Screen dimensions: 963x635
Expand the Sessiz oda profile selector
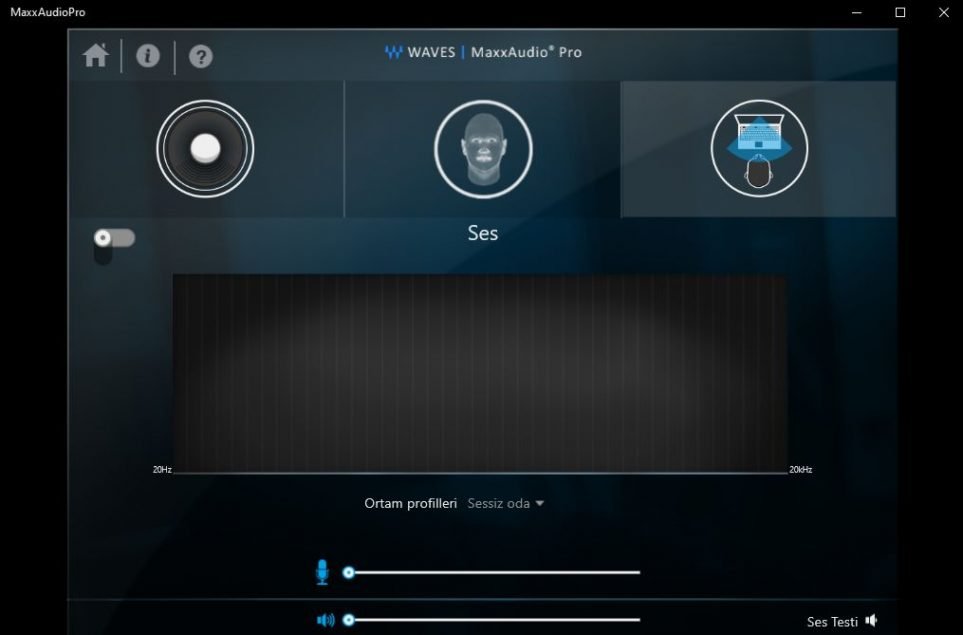(x=497, y=503)
